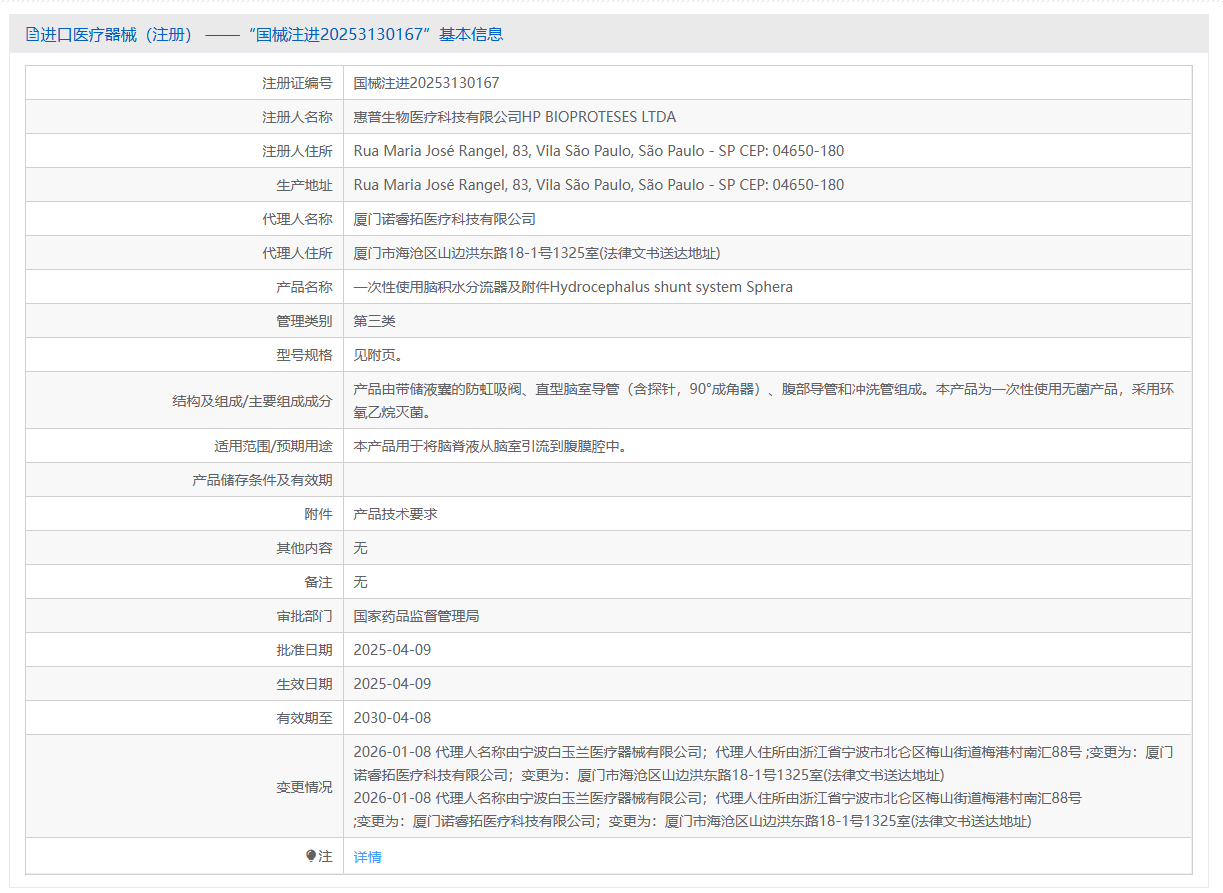Click the 产品储存条件及有效期 label
The image size is (1223, 893).
[263, 480]
